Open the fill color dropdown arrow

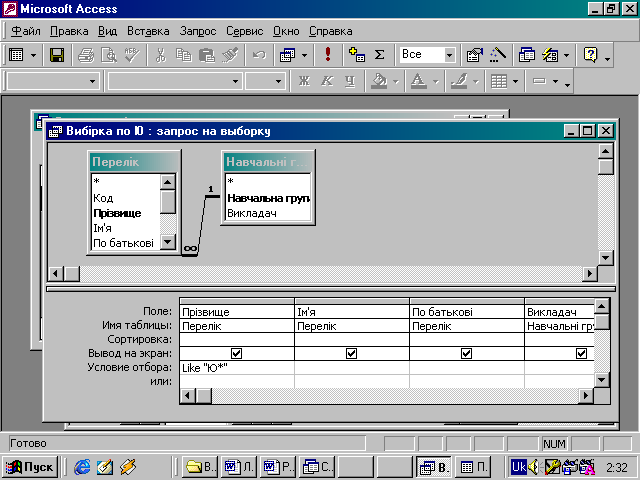[396, 81]
